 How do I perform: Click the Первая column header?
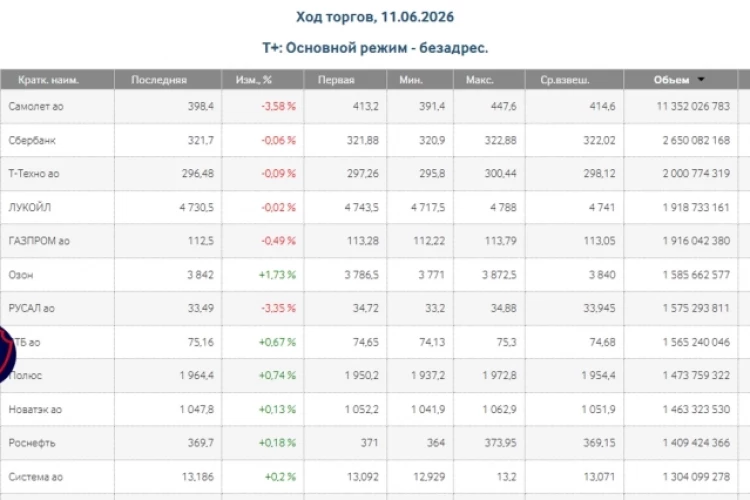[x=336, y=80]
